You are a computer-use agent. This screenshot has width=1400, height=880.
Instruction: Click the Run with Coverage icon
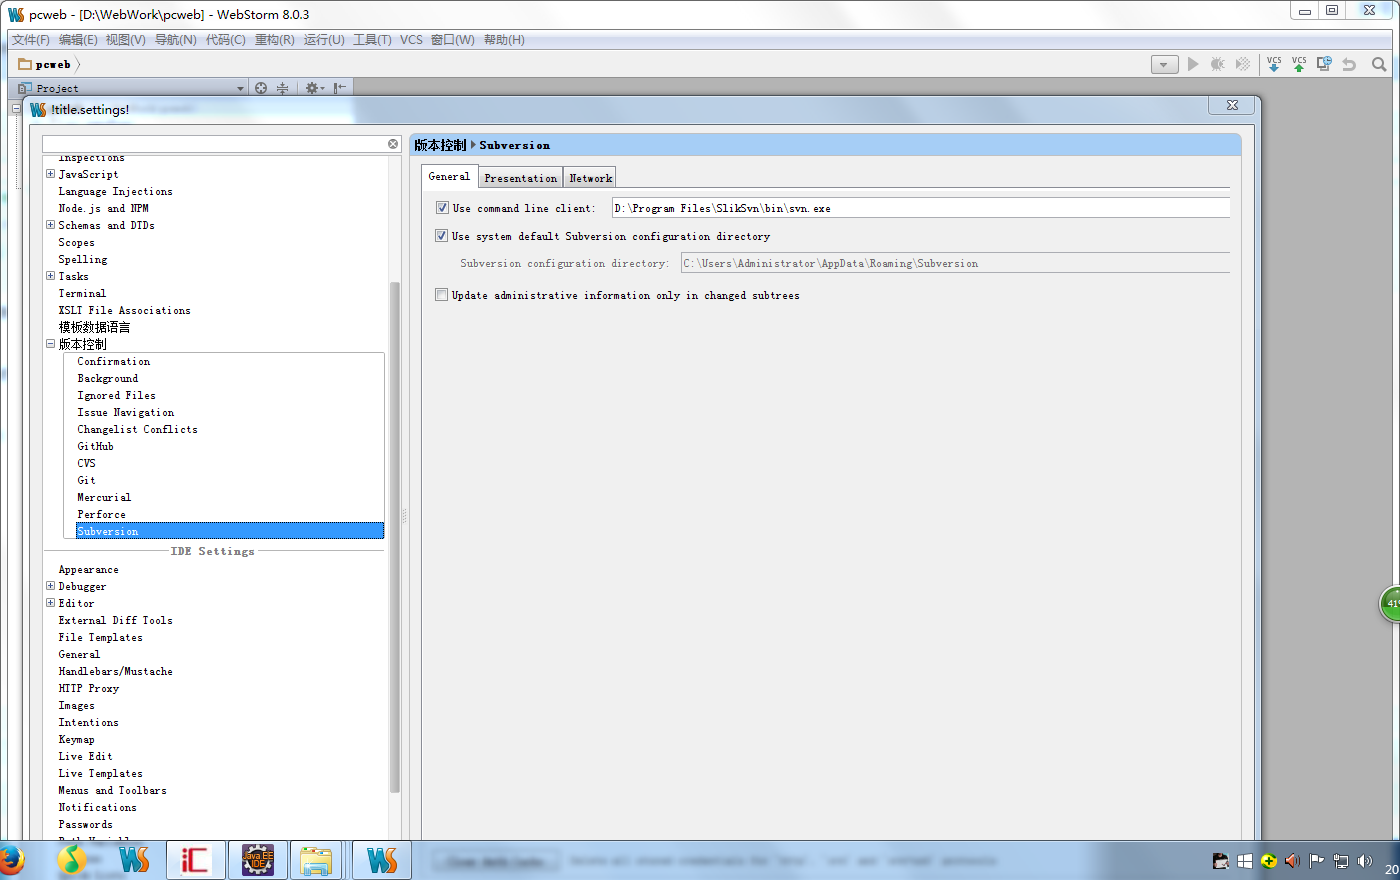(1243, 64)
